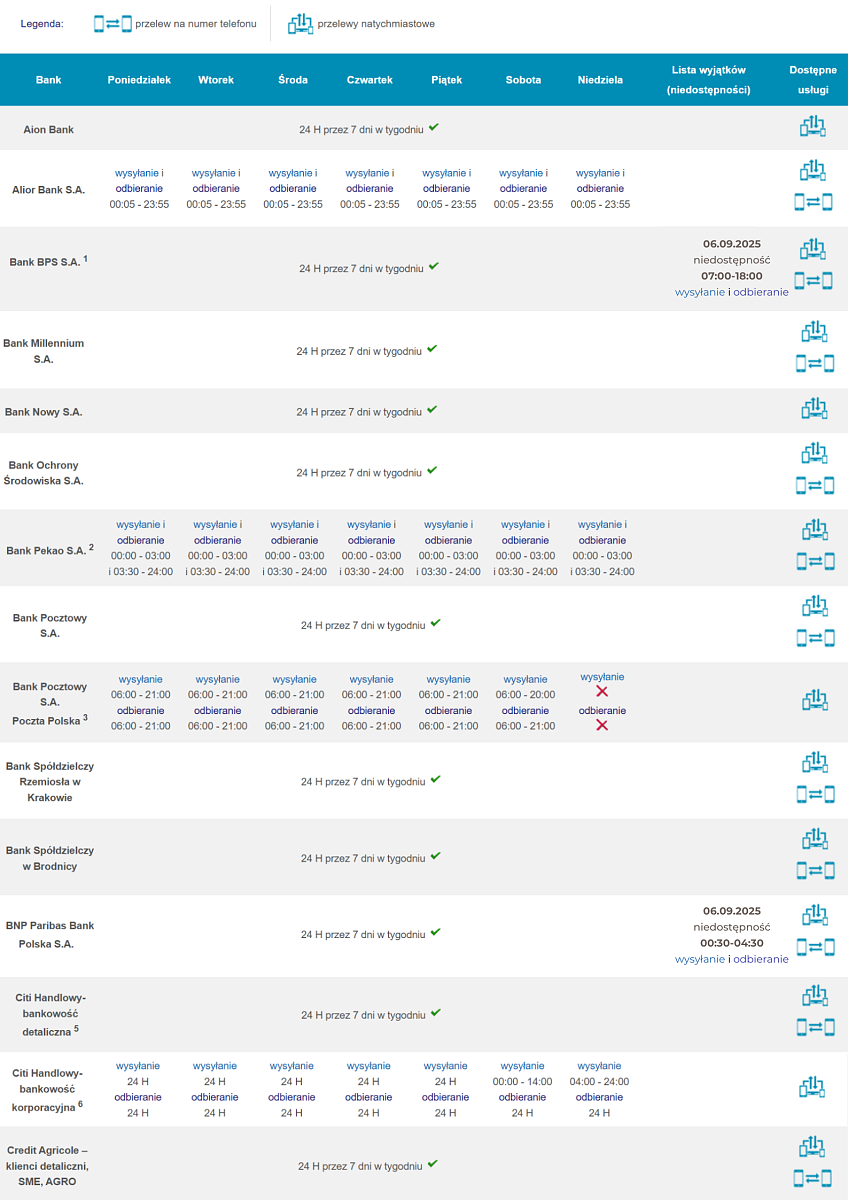Click BNP Paribas phone transfer icon
Screen dimensions: 848x1200
[x=814, y=946]
